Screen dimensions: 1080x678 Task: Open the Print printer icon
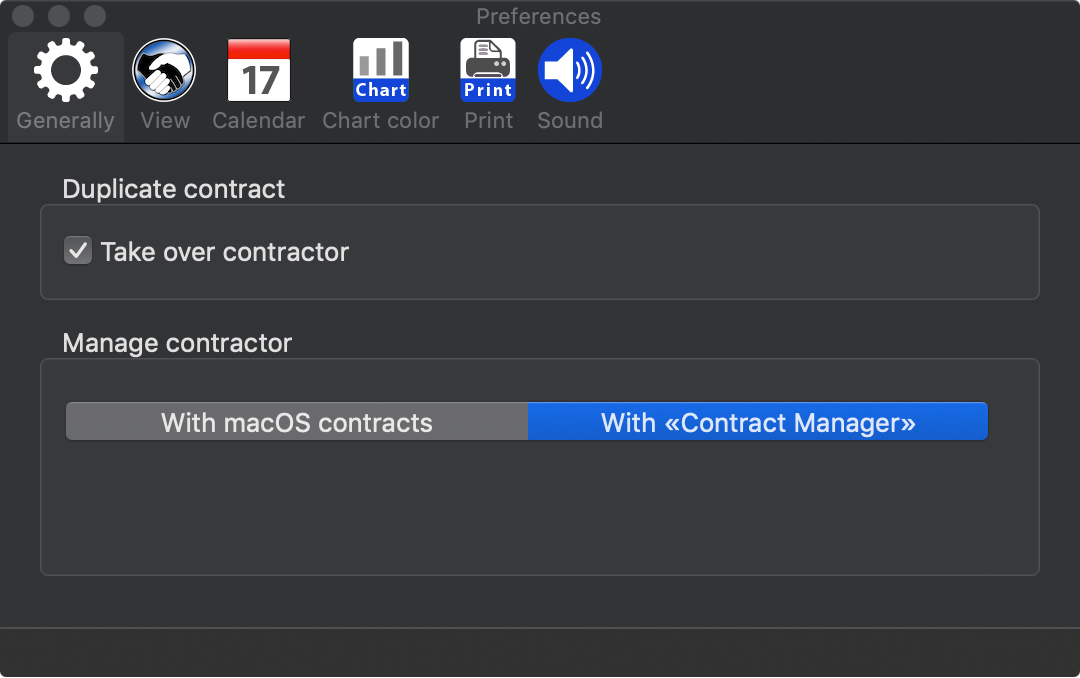point(488,70)
